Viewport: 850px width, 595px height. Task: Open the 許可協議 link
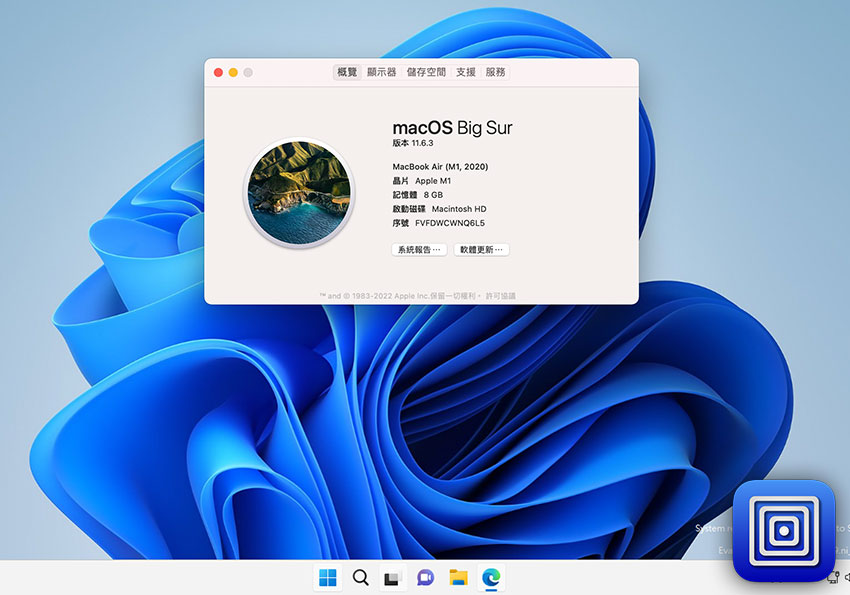(500, 296)
